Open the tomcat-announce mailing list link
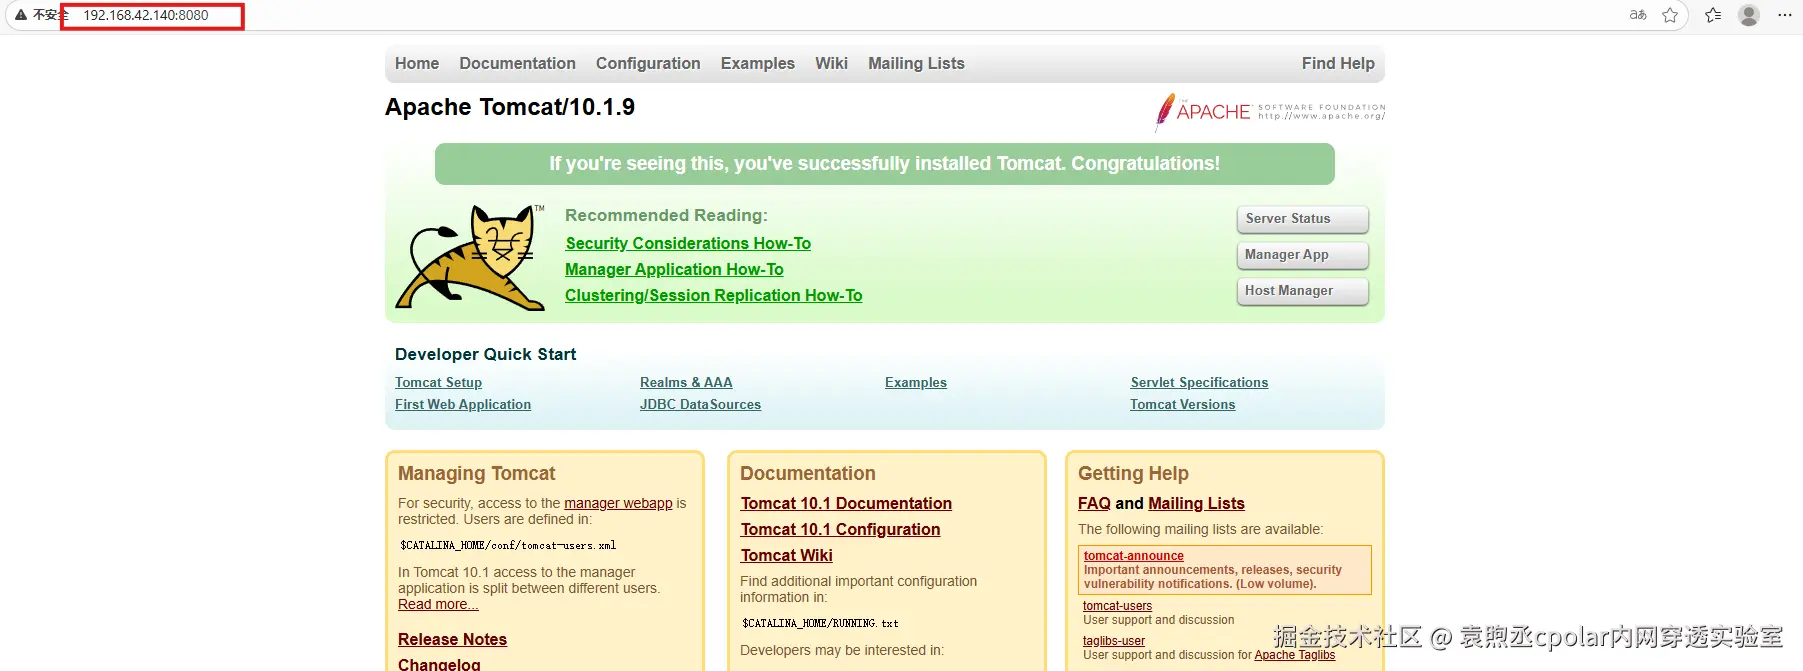Screen dimensions: 1803x671 pos(1133,556)
